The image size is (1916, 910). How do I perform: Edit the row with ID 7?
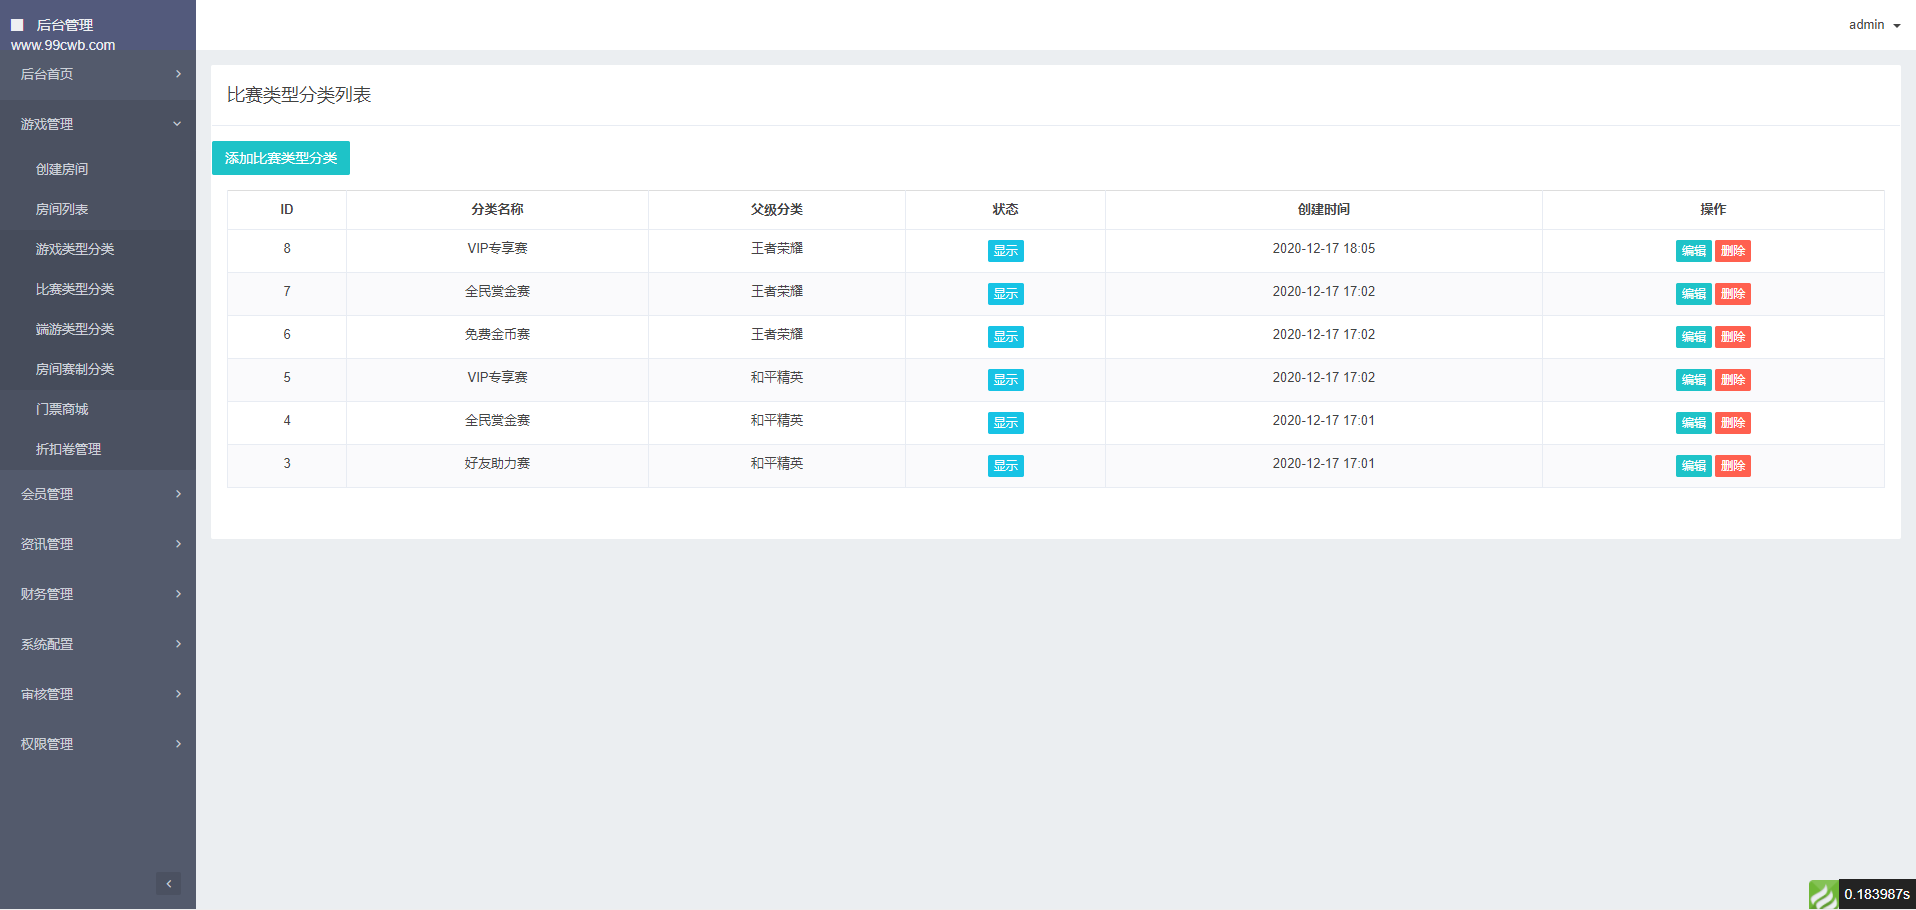[x=1693, y=294]
